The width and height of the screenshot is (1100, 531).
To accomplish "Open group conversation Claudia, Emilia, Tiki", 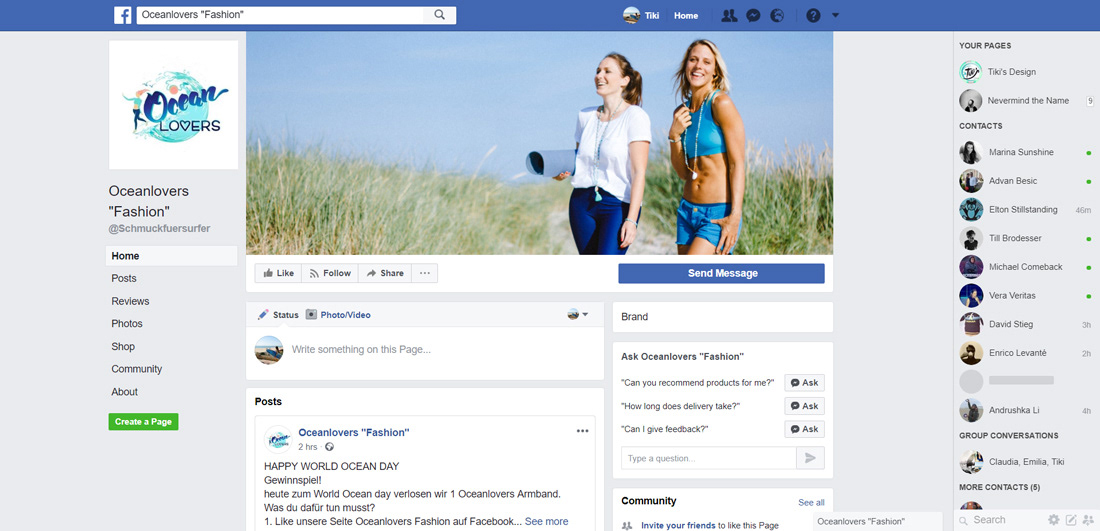I will pyautogui.click(x=1026, y=462).
